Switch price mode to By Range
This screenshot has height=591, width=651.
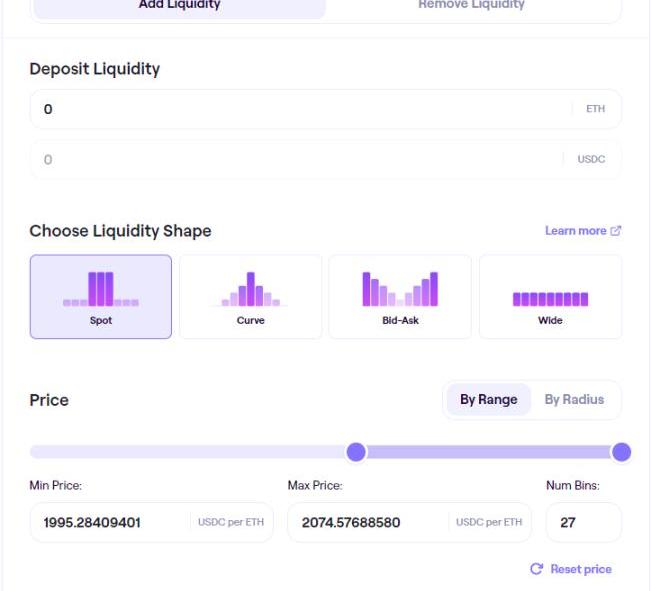click(x=488, y=400)
